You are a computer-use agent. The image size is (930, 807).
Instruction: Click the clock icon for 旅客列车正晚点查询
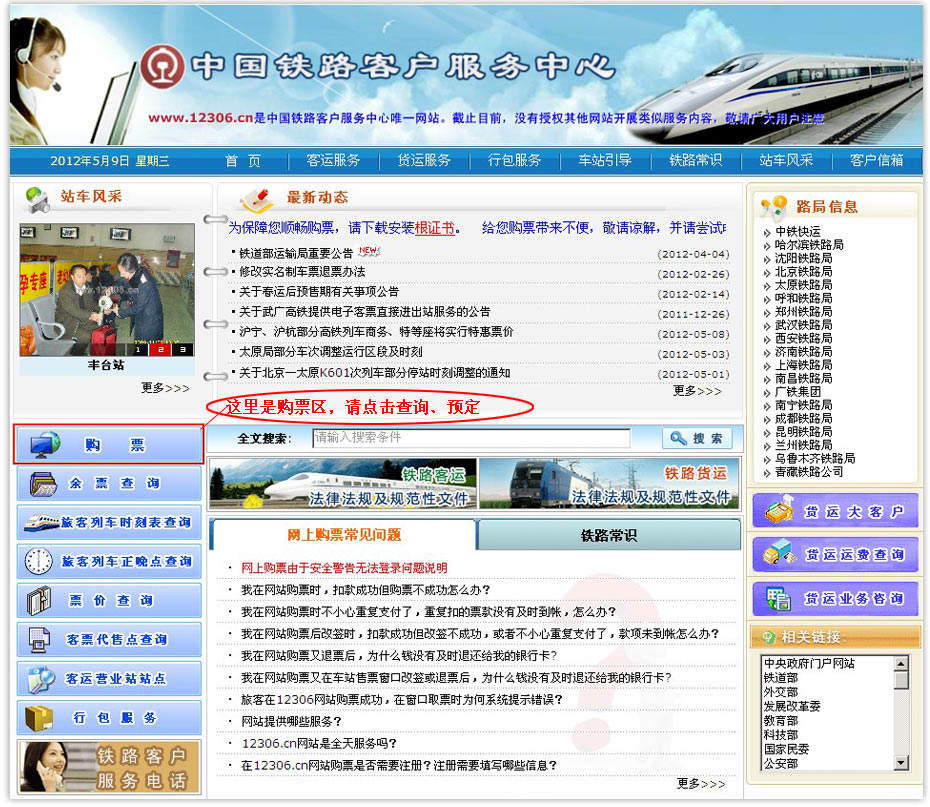click(39, 561)
